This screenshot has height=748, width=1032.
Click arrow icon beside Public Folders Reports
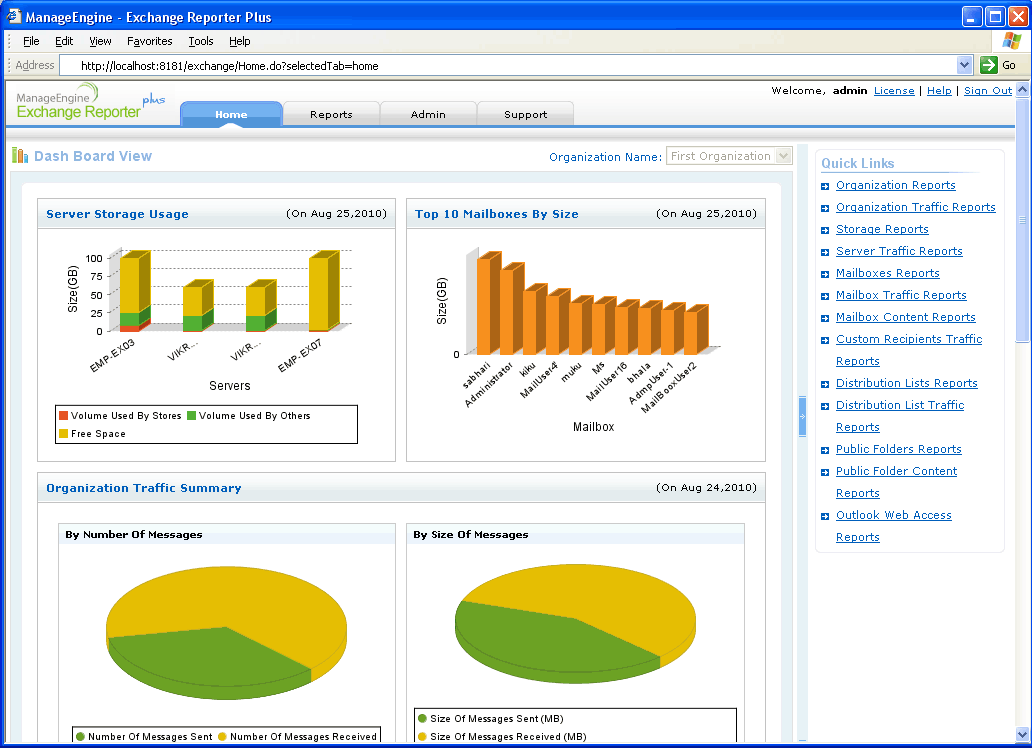coord(825,450)
